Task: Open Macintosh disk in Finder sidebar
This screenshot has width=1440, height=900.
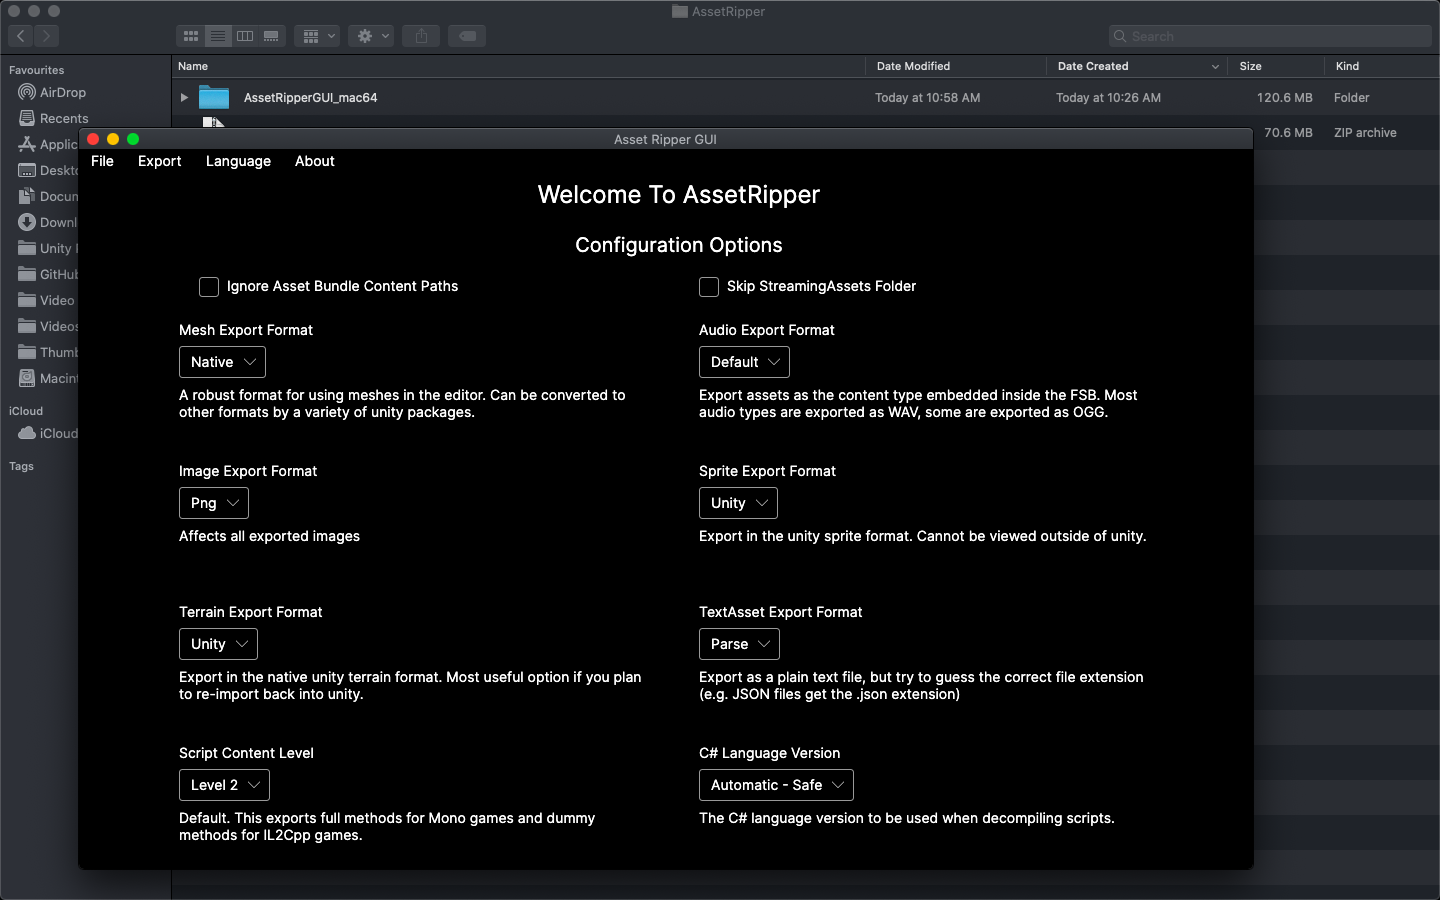Action: point(47,378)
